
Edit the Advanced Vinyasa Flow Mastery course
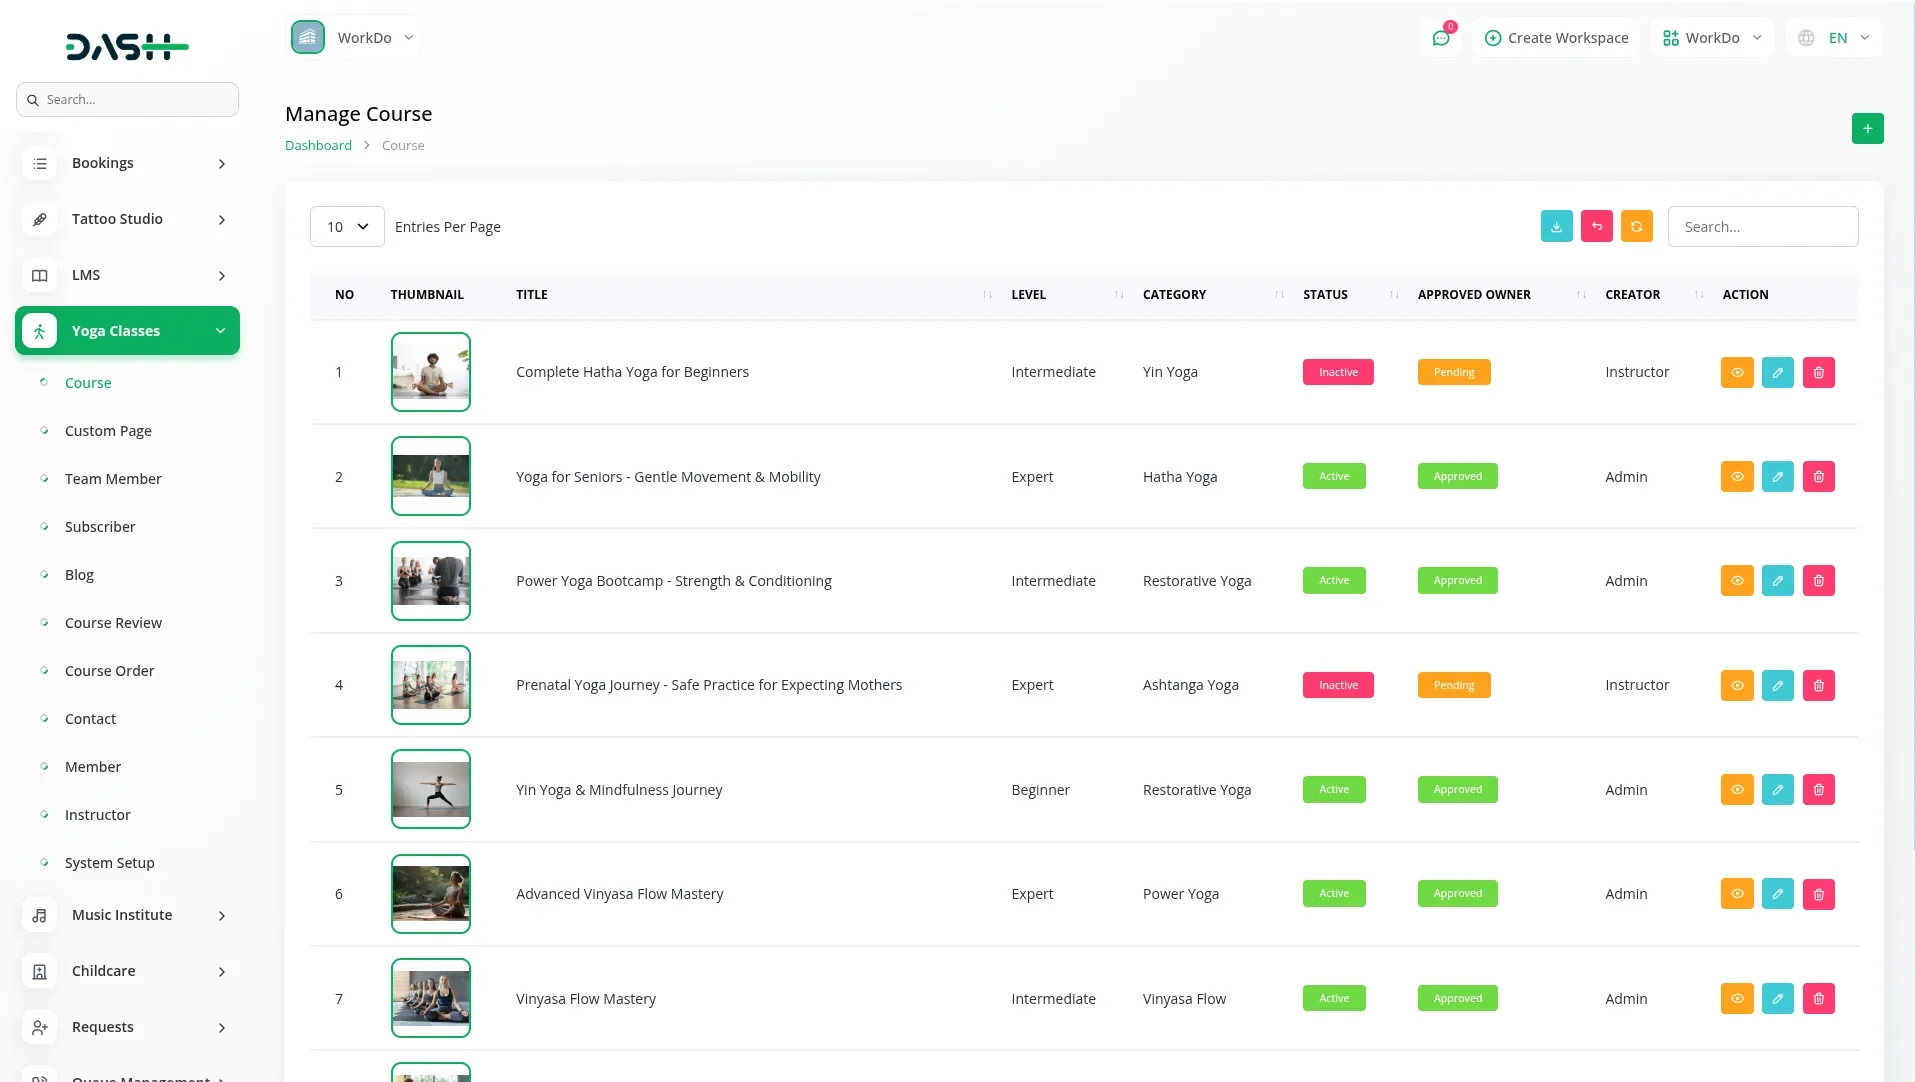click(1777, 894)
